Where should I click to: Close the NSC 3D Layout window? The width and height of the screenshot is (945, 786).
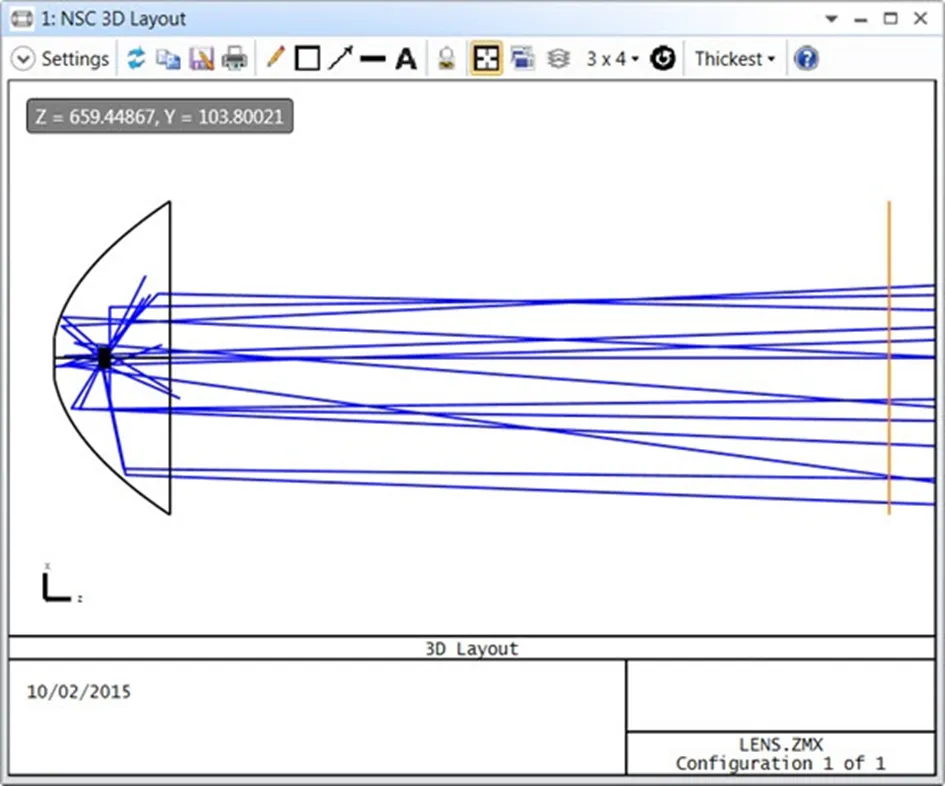coord(920,19)
